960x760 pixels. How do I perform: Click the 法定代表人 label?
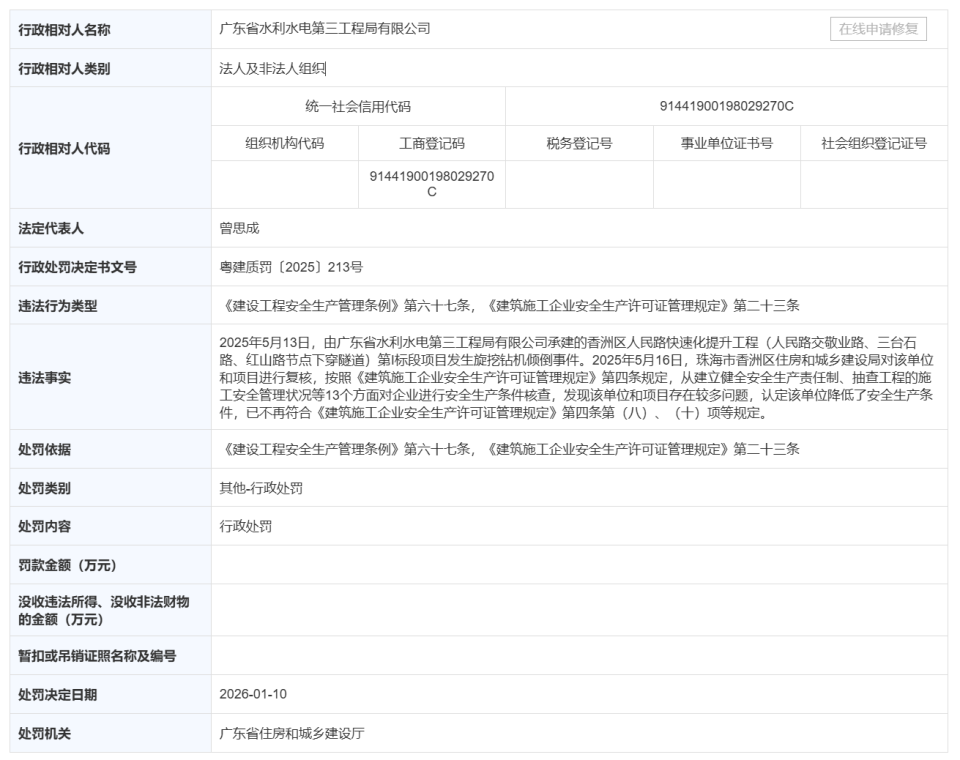point(51,228)
